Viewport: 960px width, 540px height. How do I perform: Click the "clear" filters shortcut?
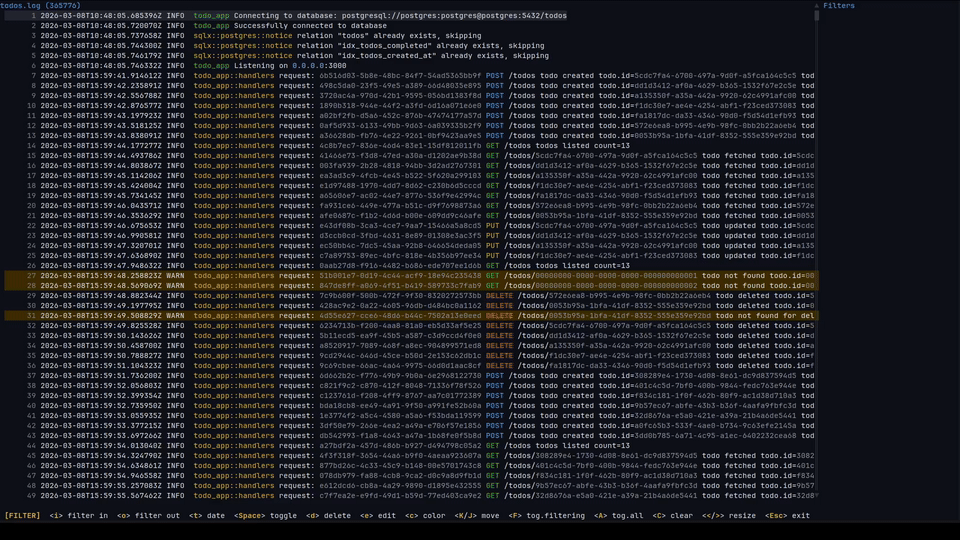pyautogui.click(x=678, y=516)
